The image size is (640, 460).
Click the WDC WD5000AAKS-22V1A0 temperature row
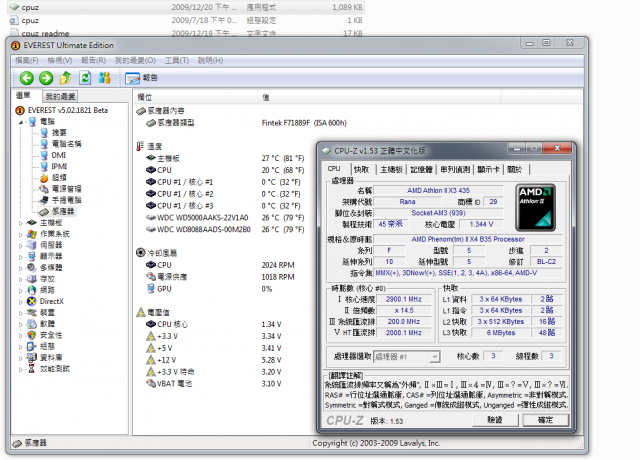[x=225, y=218]
